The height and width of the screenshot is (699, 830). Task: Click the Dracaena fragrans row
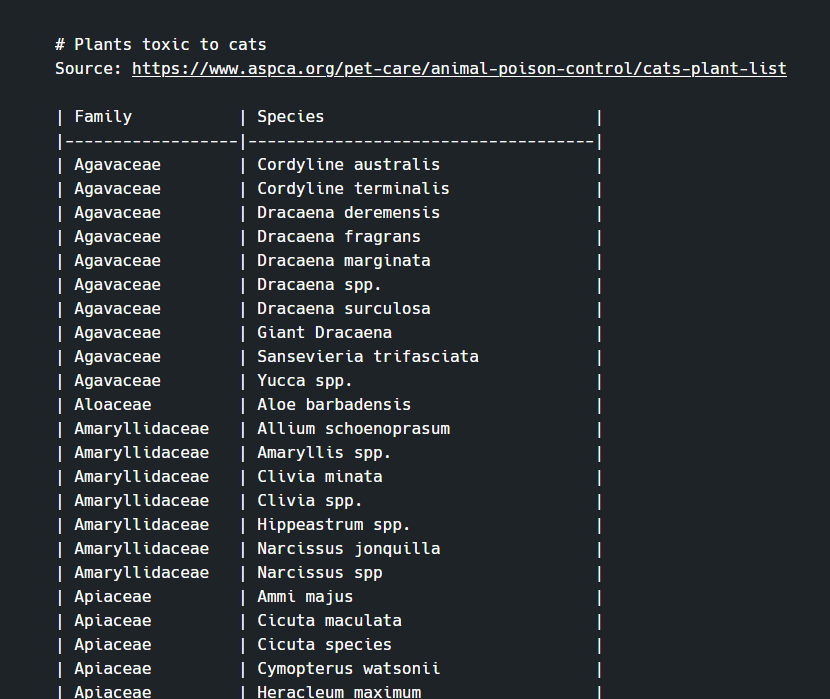tap(339, 236)
